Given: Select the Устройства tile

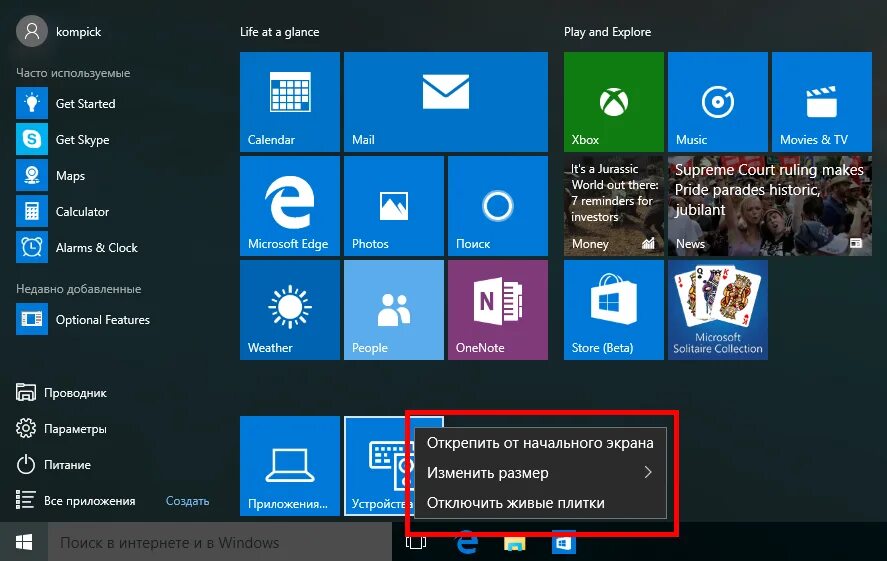Looking at the screenshot, I should pos(378,466).
